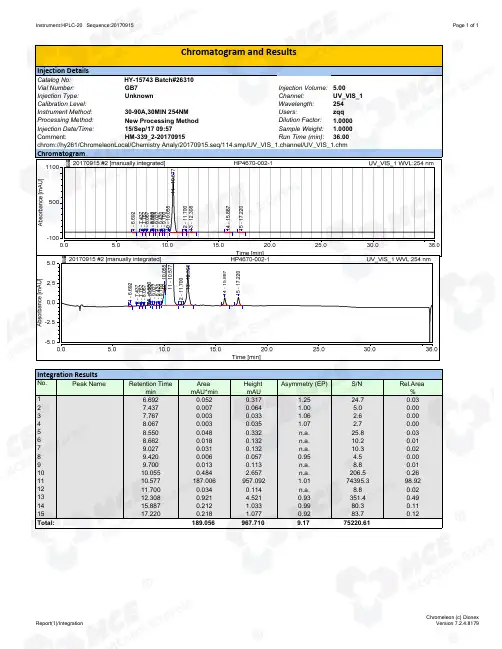Click the 'Sample Weight:' label
The height and width of the screenshot is (649, 502).
(x=300, y=129)
